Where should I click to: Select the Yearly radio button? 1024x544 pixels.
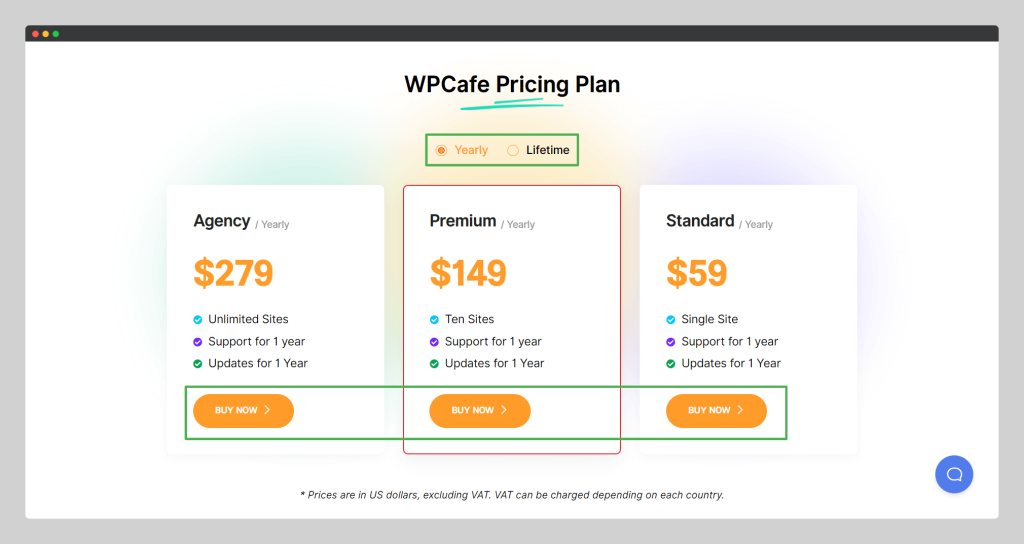[441, 150]
